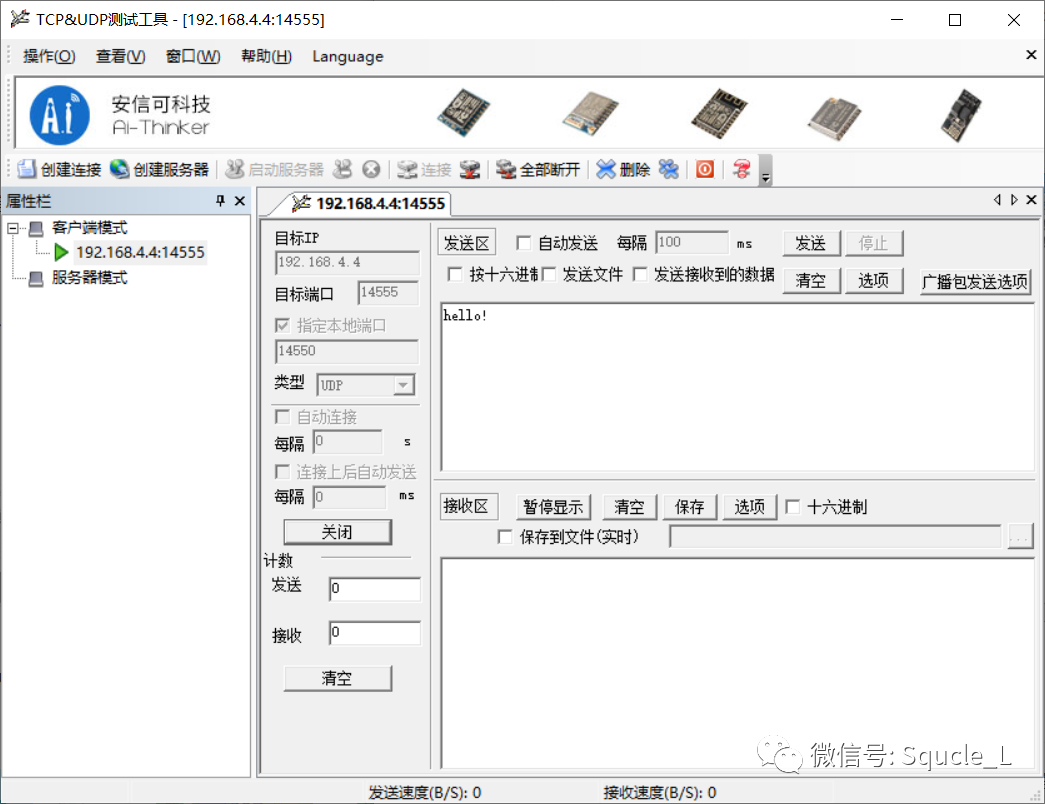
Task: Click the last black module image in banner
Action: point(962,115)
